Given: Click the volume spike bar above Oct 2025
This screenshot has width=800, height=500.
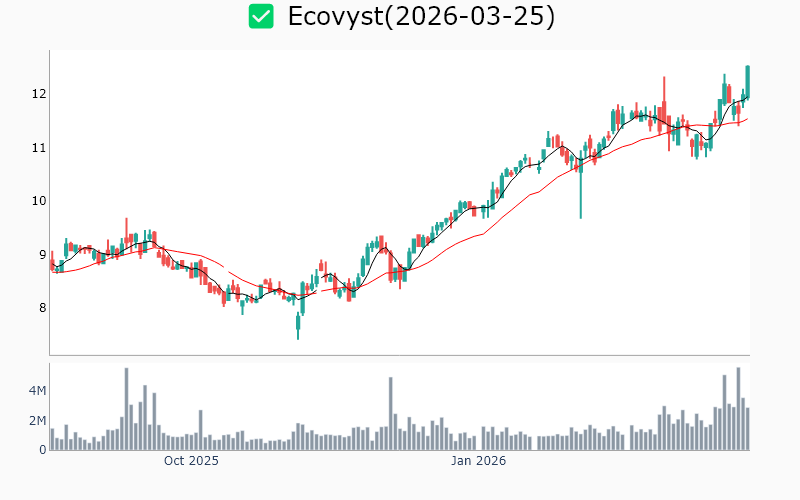Looking at the screenshot, I should click(x=201, y=430).
